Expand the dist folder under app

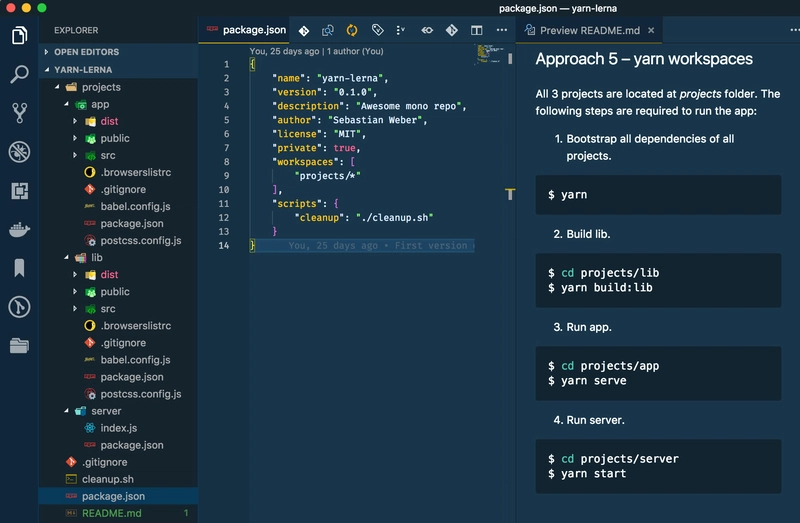[x=108, y=121]
